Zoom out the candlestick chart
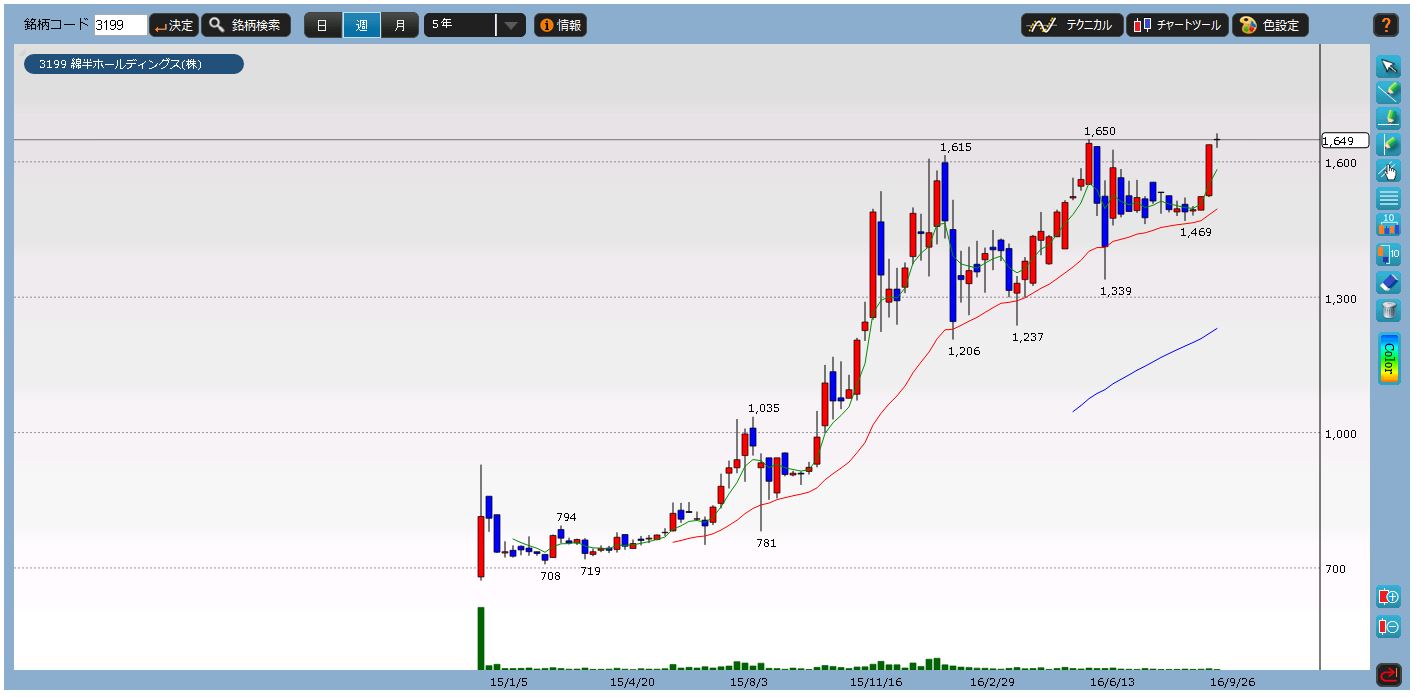 [1388, 627]
